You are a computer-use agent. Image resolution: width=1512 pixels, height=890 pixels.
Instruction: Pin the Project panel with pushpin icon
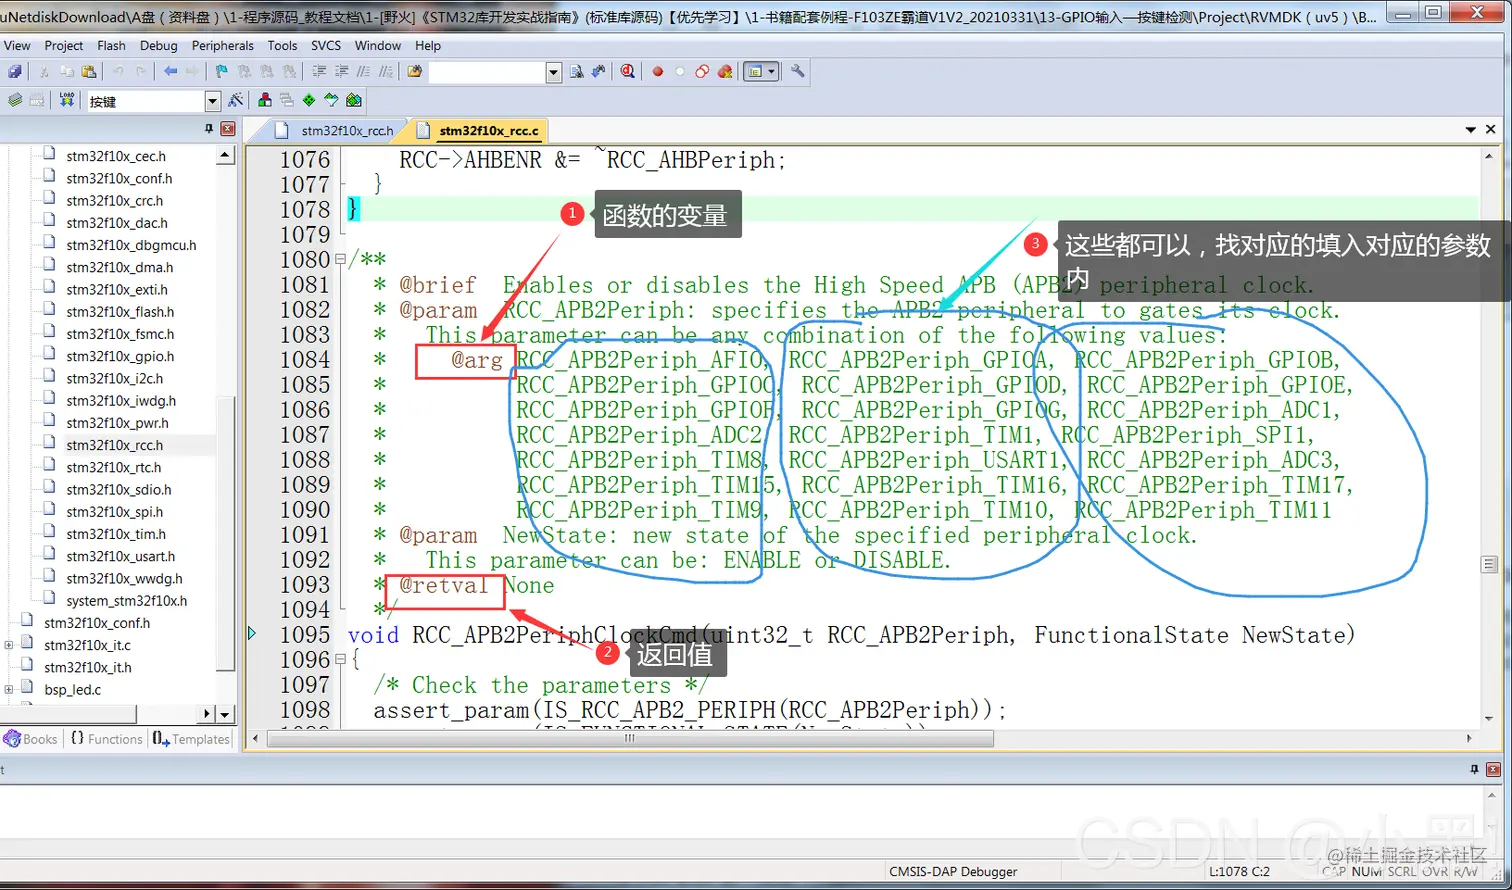pos(209,129)
